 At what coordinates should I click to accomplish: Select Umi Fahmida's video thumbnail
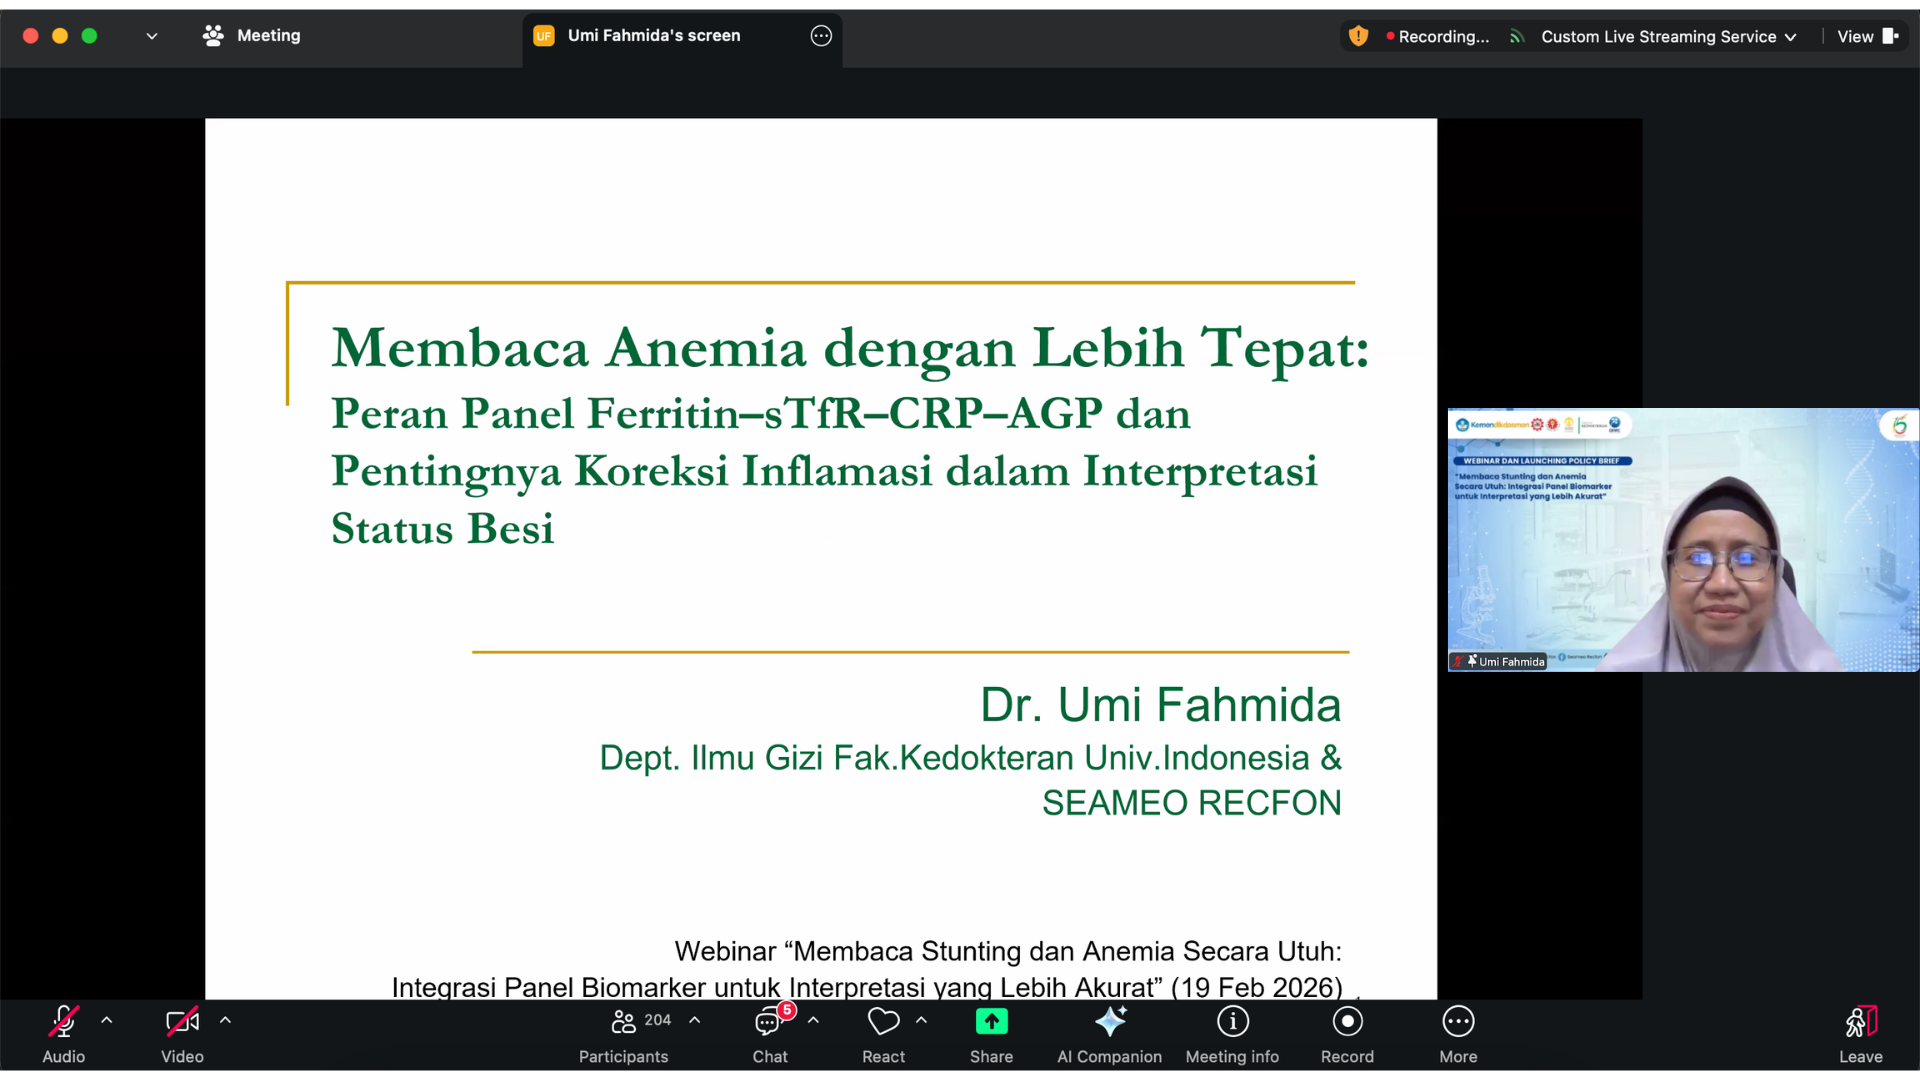tap(1682, 540)
